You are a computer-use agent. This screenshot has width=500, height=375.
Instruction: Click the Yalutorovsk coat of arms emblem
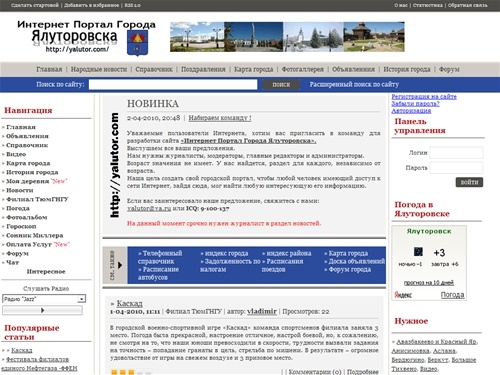137,43
